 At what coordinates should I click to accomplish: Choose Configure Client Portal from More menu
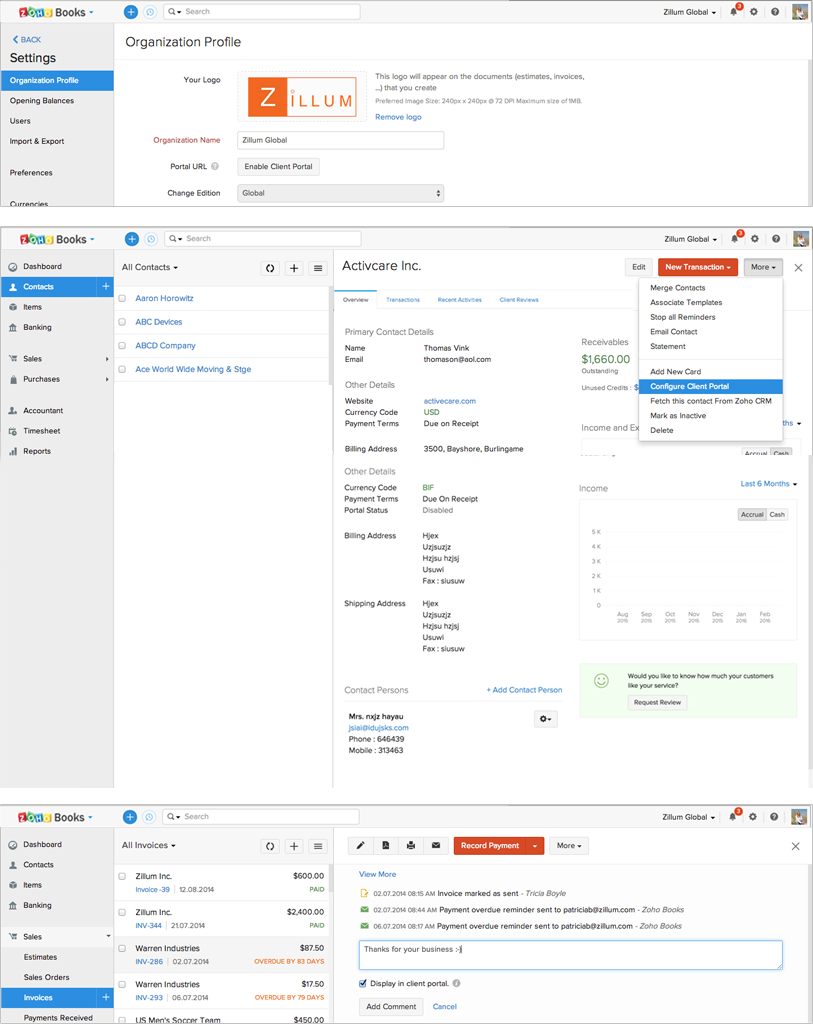[689, 386]
